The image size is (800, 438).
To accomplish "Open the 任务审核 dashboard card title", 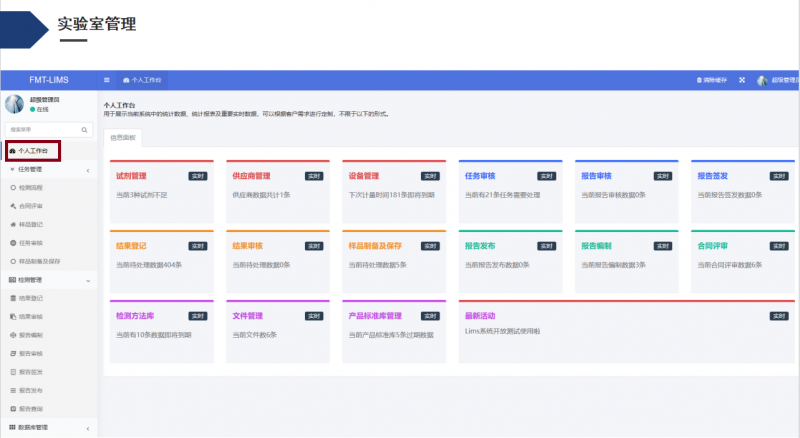I will click(480, 176).
